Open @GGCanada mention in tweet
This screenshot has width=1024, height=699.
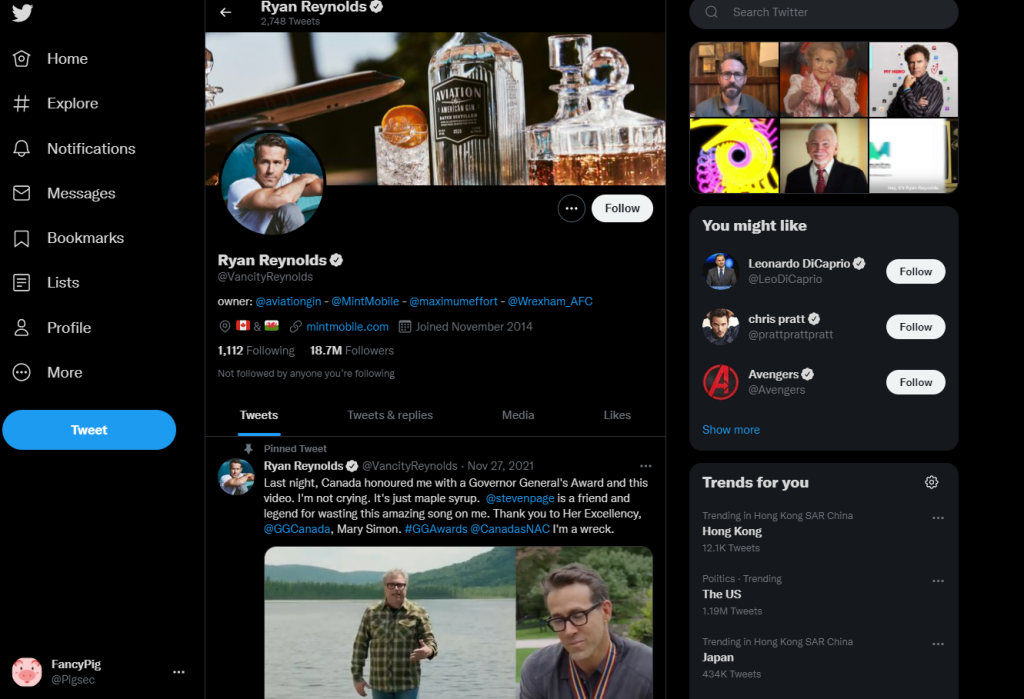tap(296, 529)
